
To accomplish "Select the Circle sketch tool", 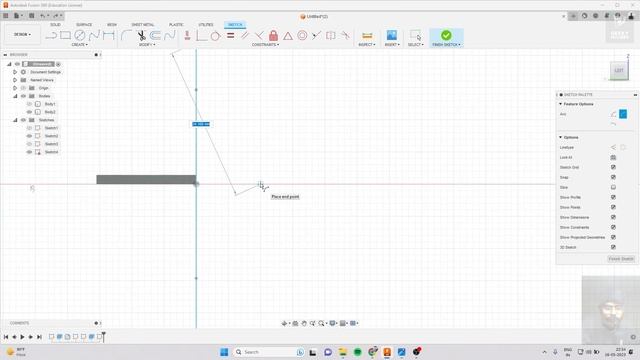I will tap(80, 36).
